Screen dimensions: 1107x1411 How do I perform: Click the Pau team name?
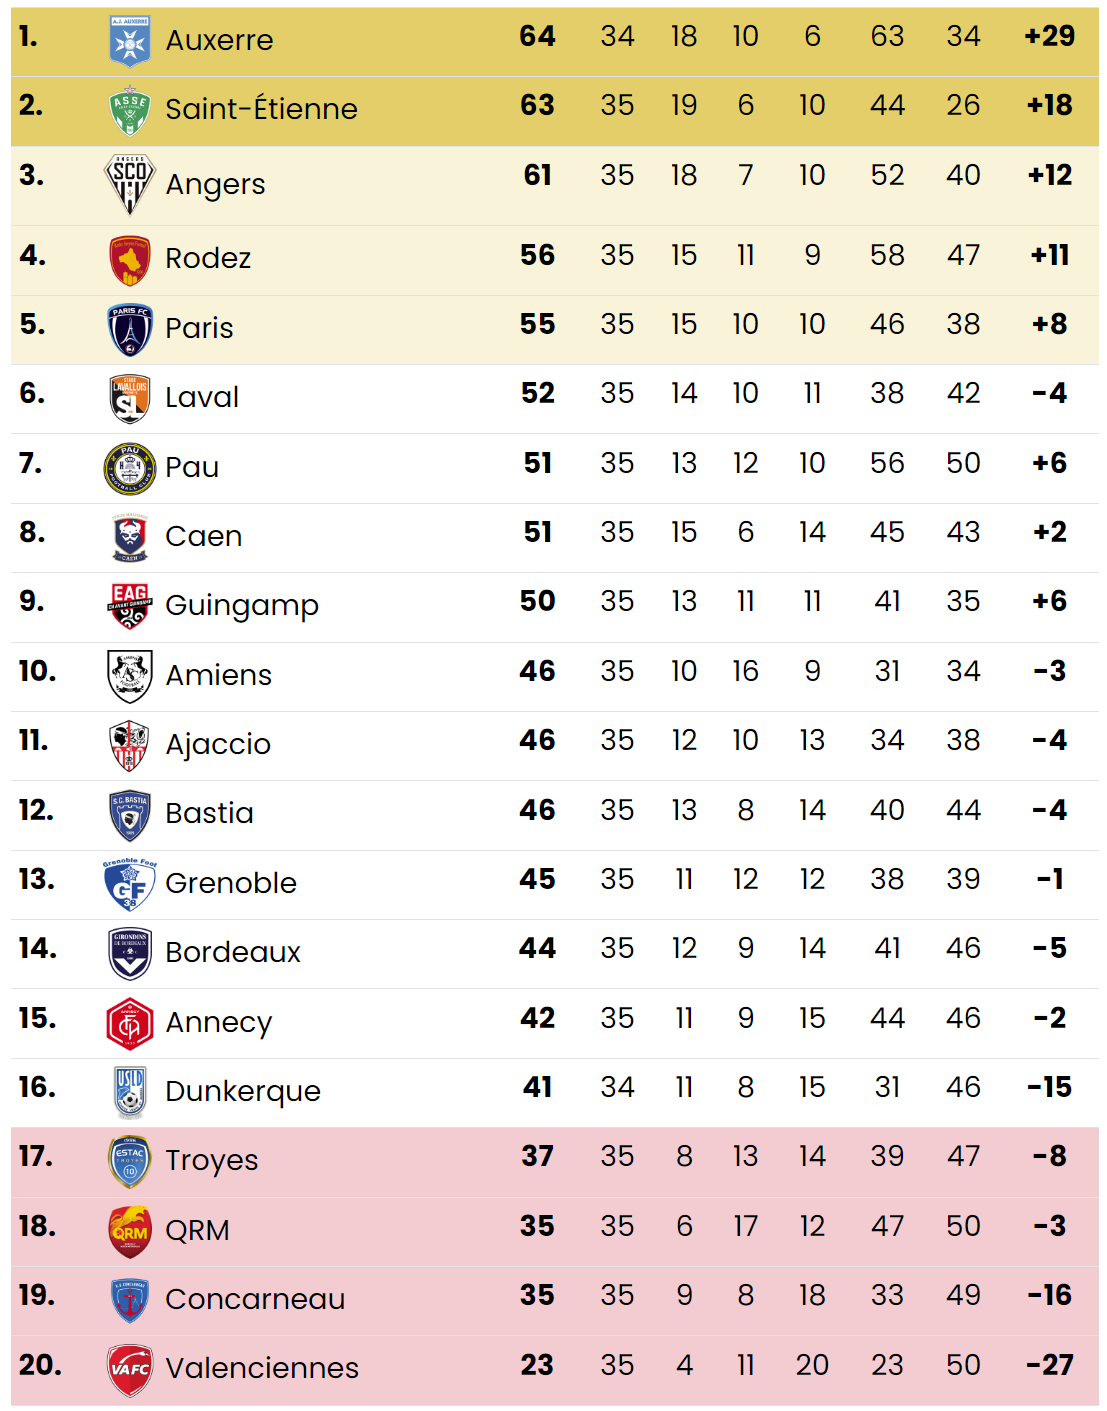tap(192, 467)
